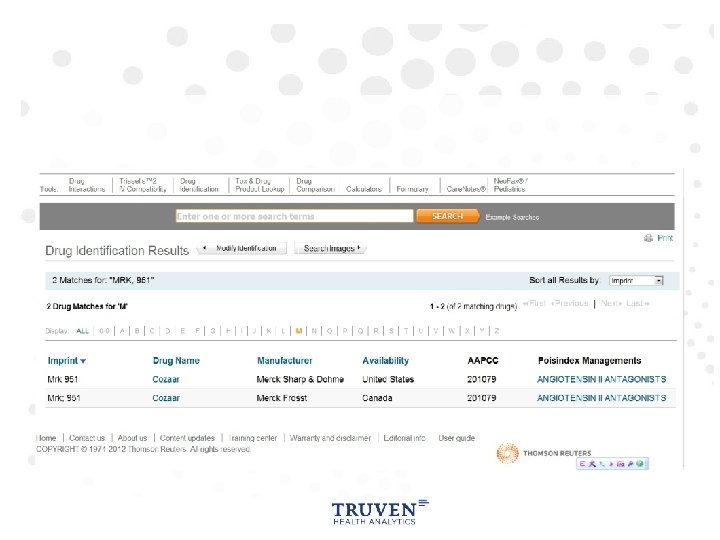Open Cozaar in Merck Sharp & Dohme row
The image size is (720, 540).
tap(166, 379)
